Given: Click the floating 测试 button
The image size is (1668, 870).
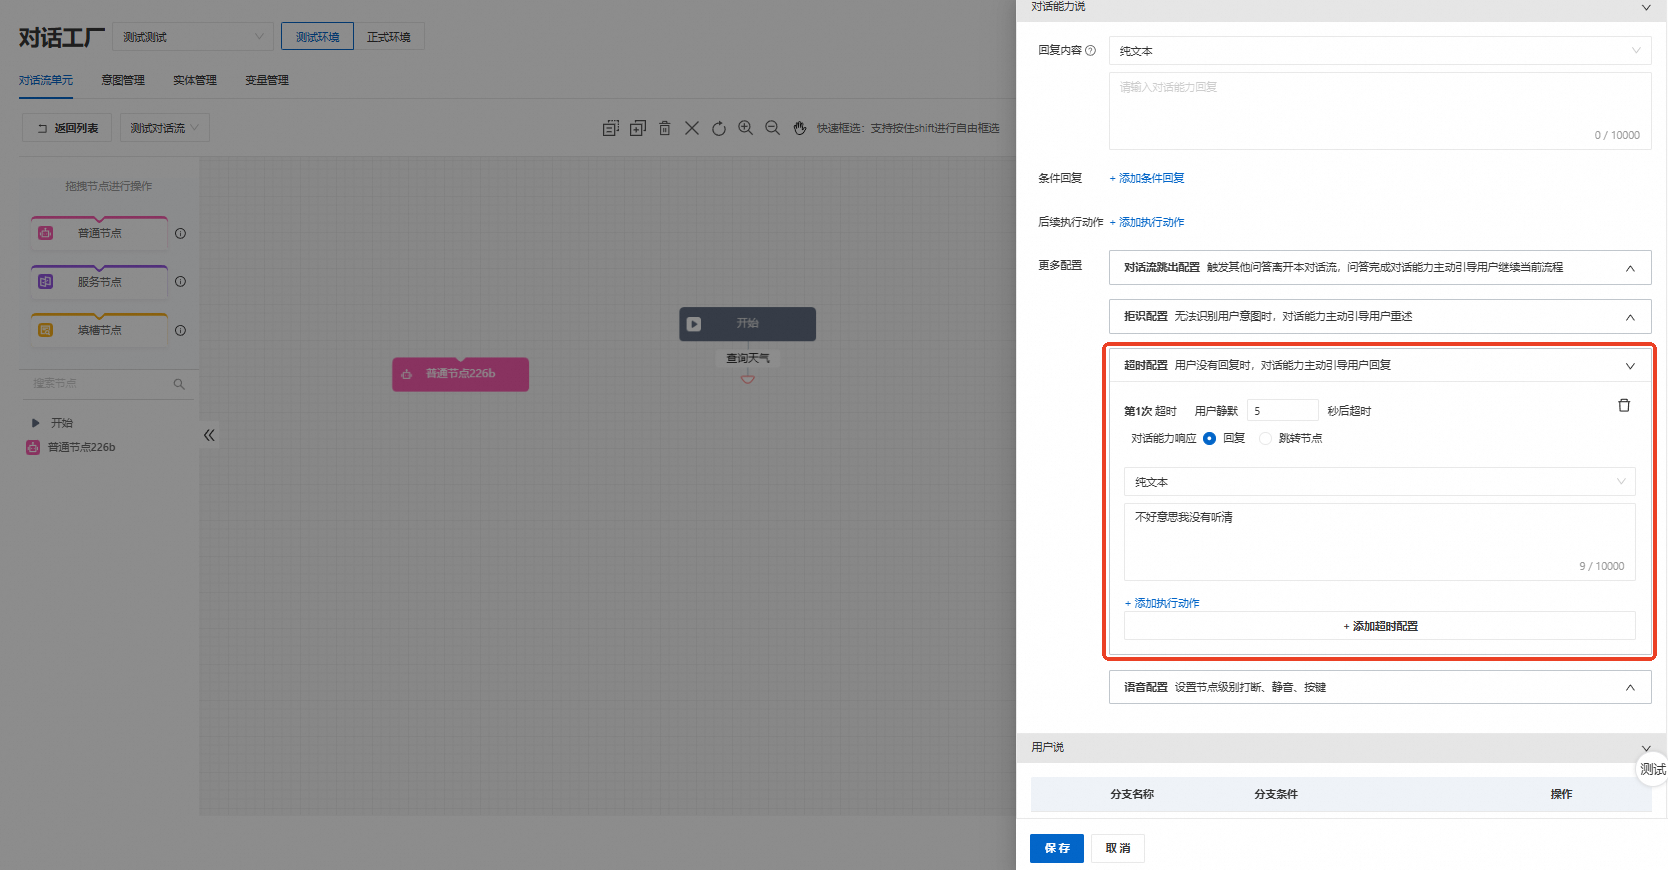Looking at the screenshot, I should tap(1652, 769).
